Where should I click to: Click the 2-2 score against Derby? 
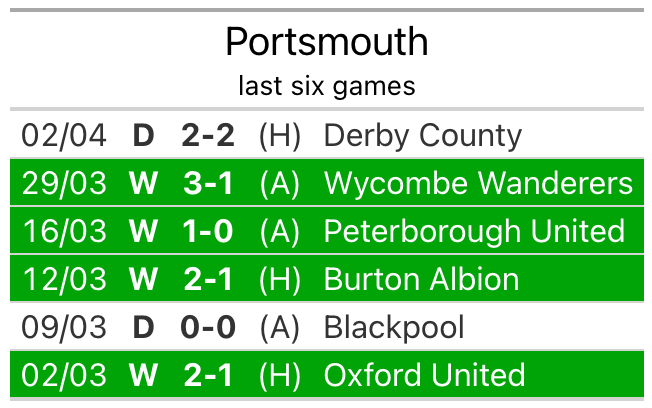208,136
